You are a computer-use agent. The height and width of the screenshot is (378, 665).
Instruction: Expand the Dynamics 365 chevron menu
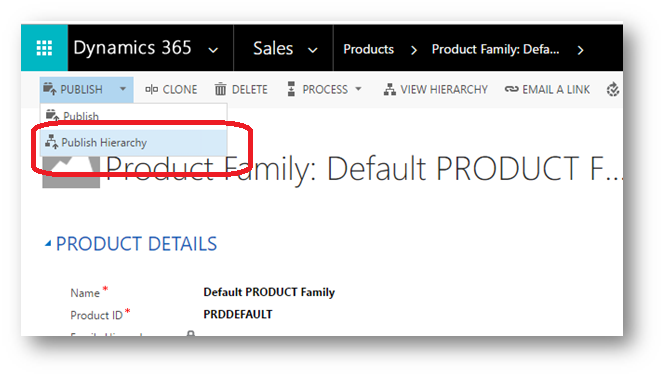(x=213, y=50)
